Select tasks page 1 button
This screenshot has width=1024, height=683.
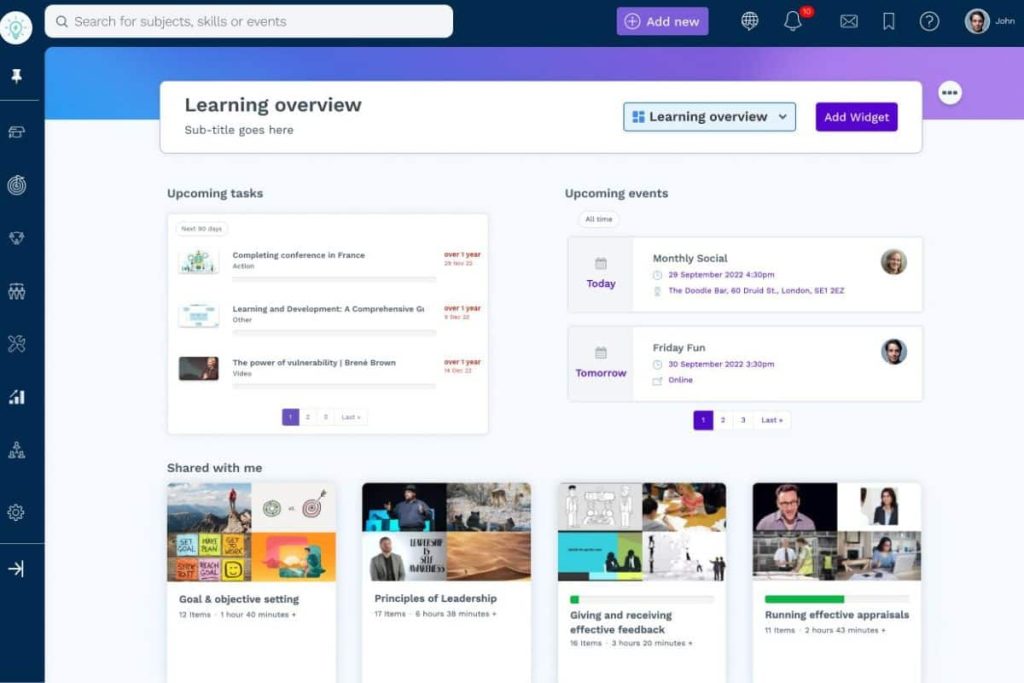[x=291, y=417]
